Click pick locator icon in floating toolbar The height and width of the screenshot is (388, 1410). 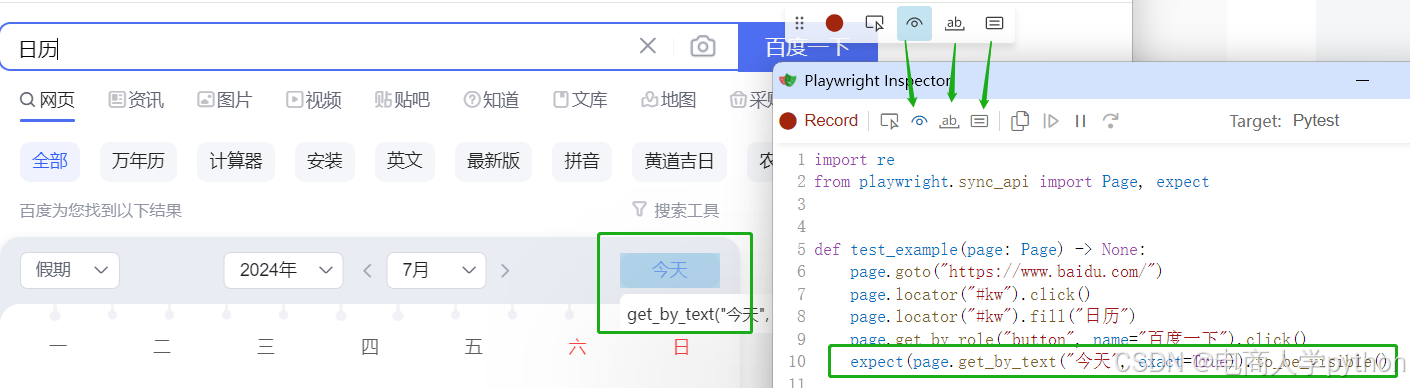[x=875, y=23]
